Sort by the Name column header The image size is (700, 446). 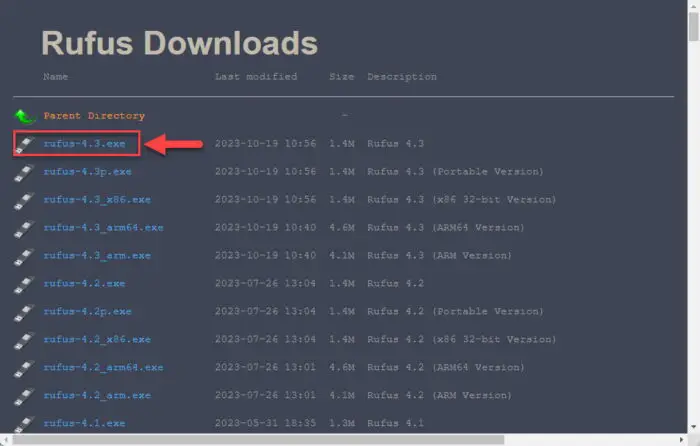click(56, 77)
